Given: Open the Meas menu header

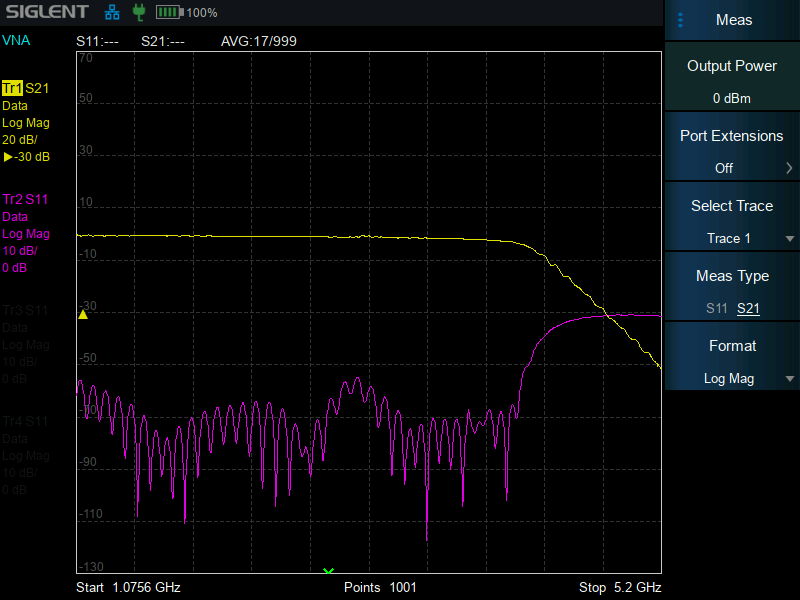Looking at the screenshot, I should click(x=733, y=20).
